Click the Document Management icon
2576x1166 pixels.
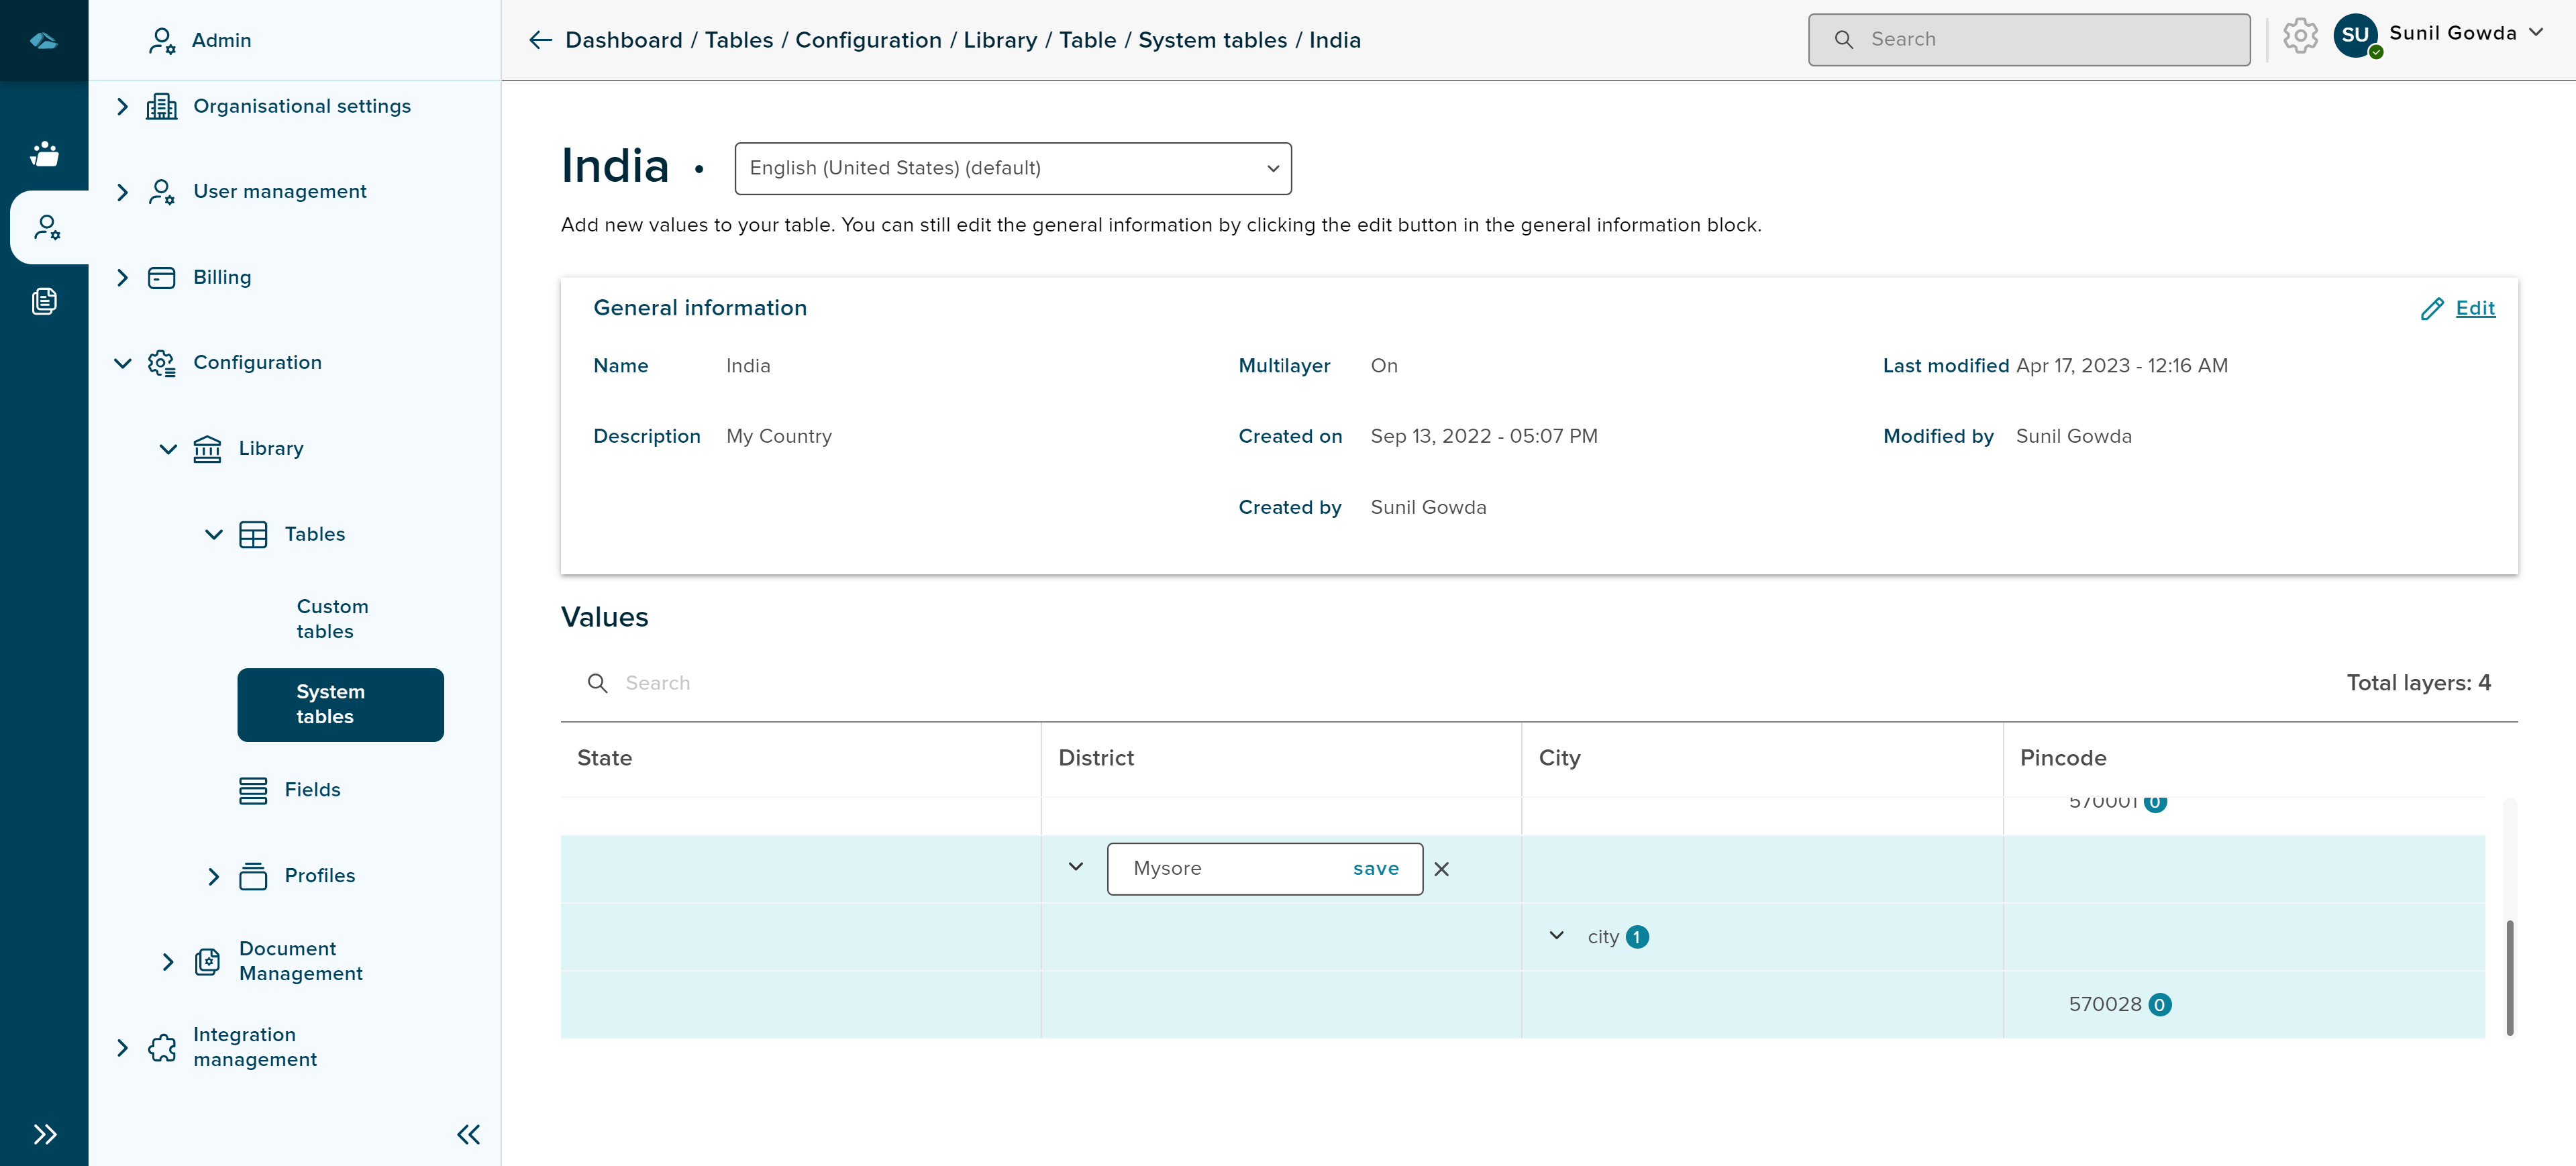207,962
